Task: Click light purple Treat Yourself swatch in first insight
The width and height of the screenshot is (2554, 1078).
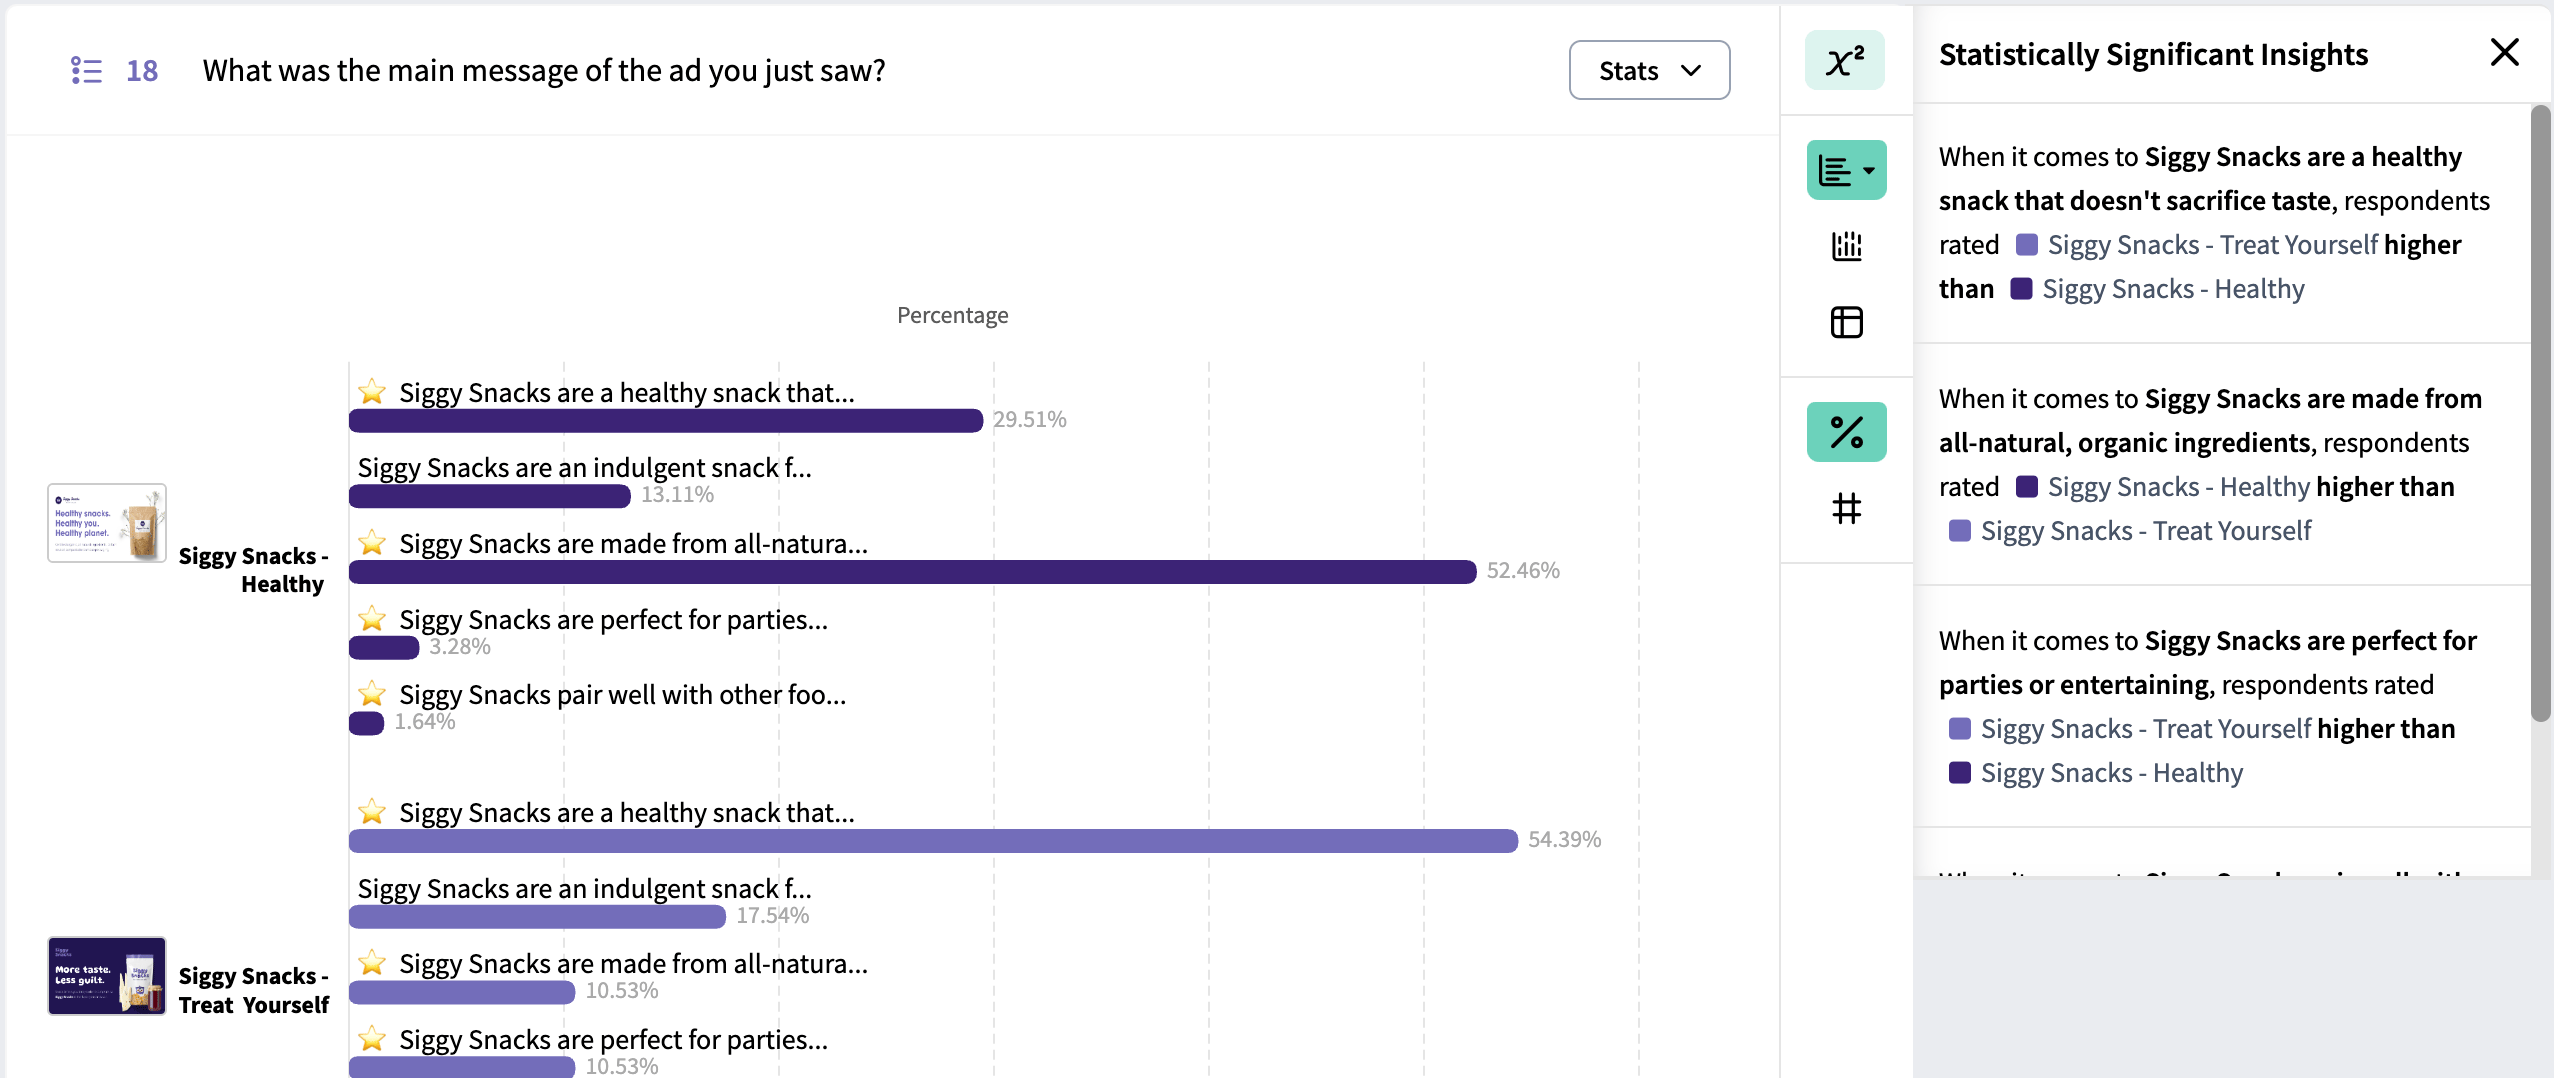Action: coord(2026,245)
